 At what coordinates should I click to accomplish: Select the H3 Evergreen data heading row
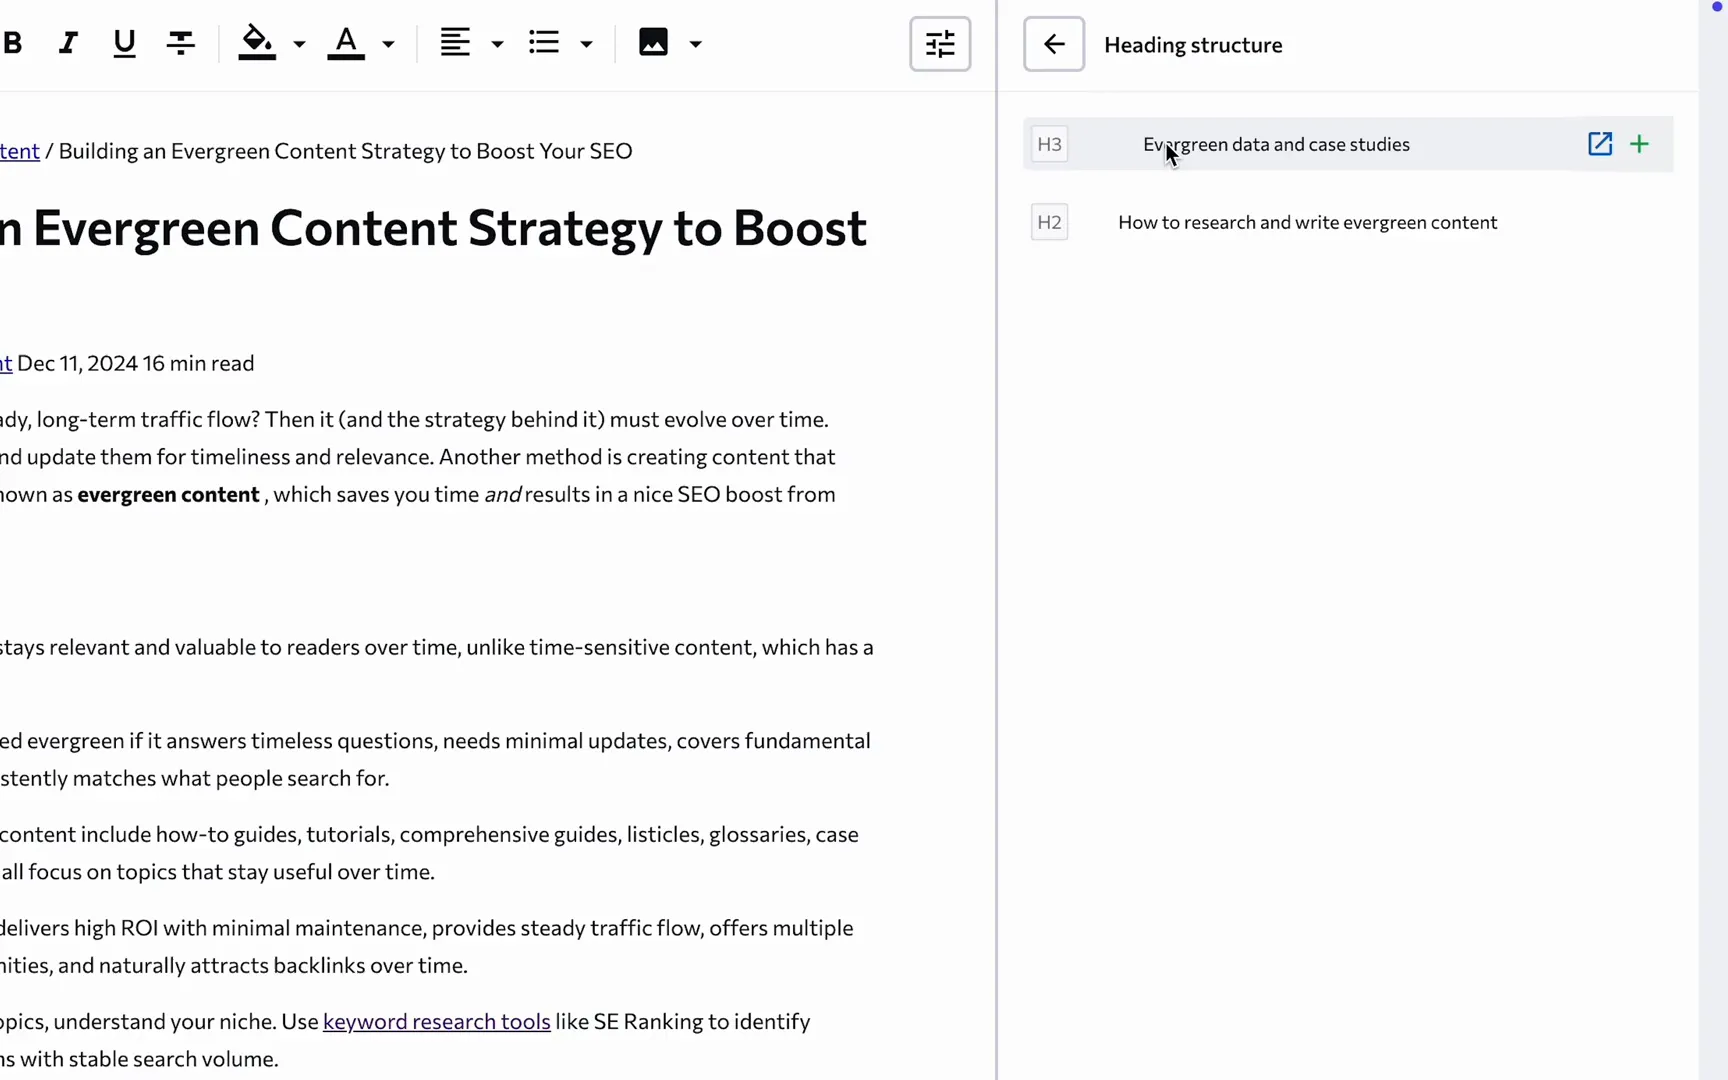pyautogui.click(x=1275, y=144)
